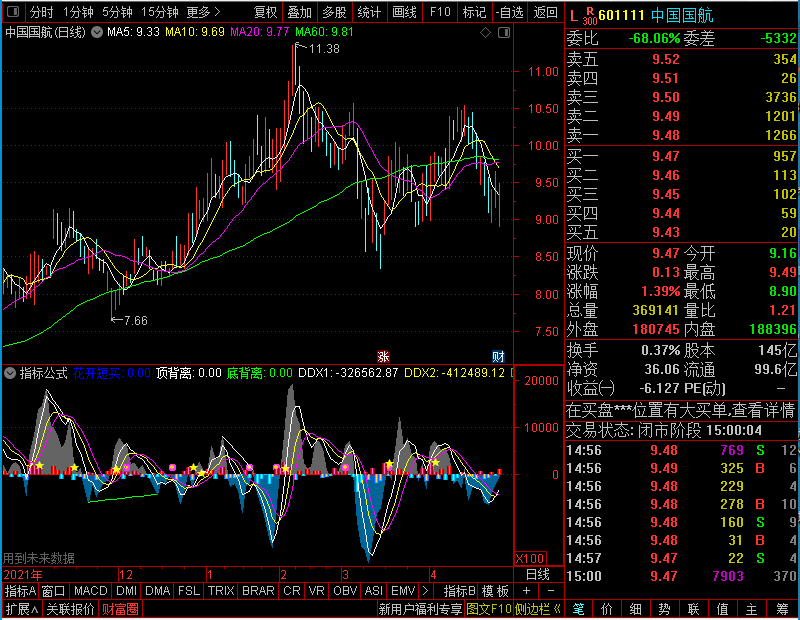Select 值 value tab
Image resolution: width=800 pixels, height=620 pixels.
[x=722, y=609]
